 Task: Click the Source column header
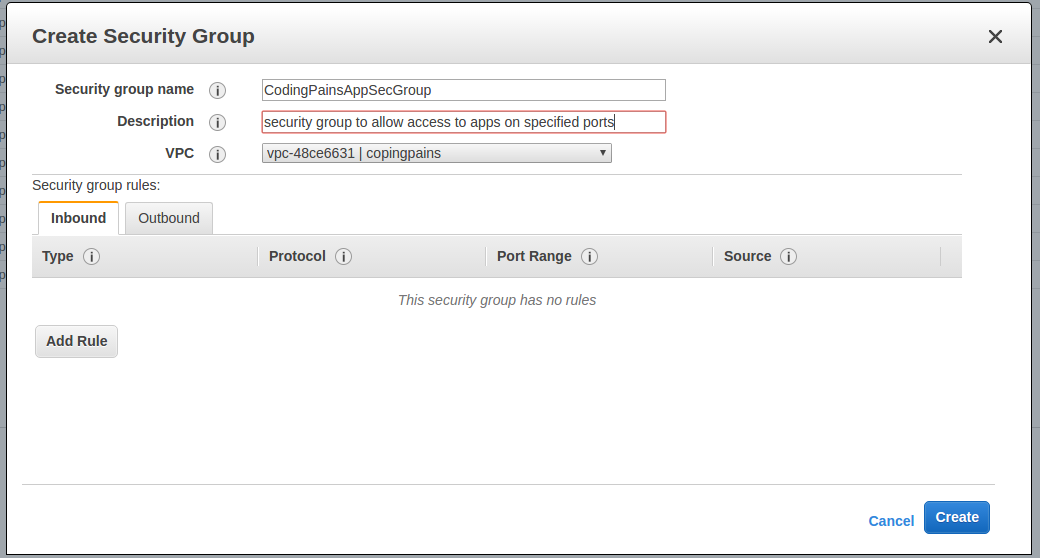click(x=748, y=256)
